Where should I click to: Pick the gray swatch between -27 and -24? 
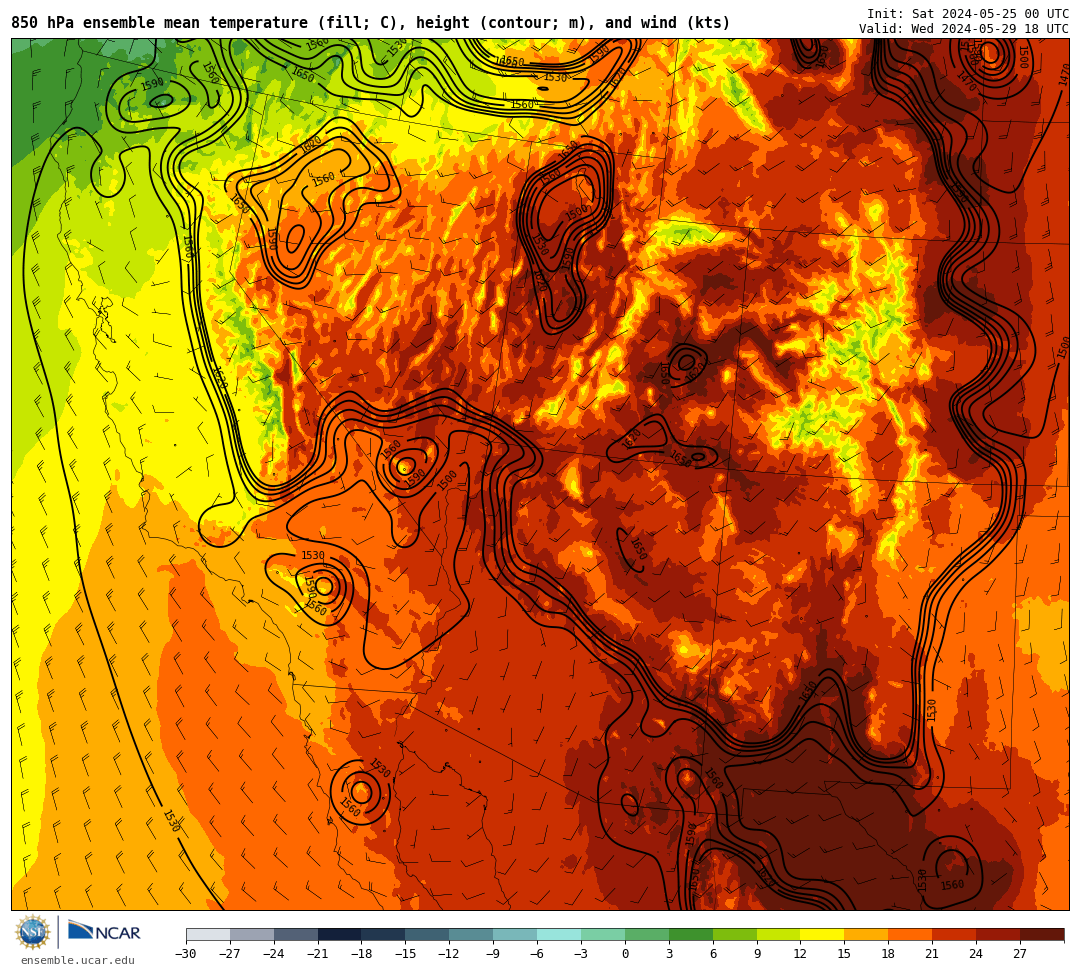[252, 934]
